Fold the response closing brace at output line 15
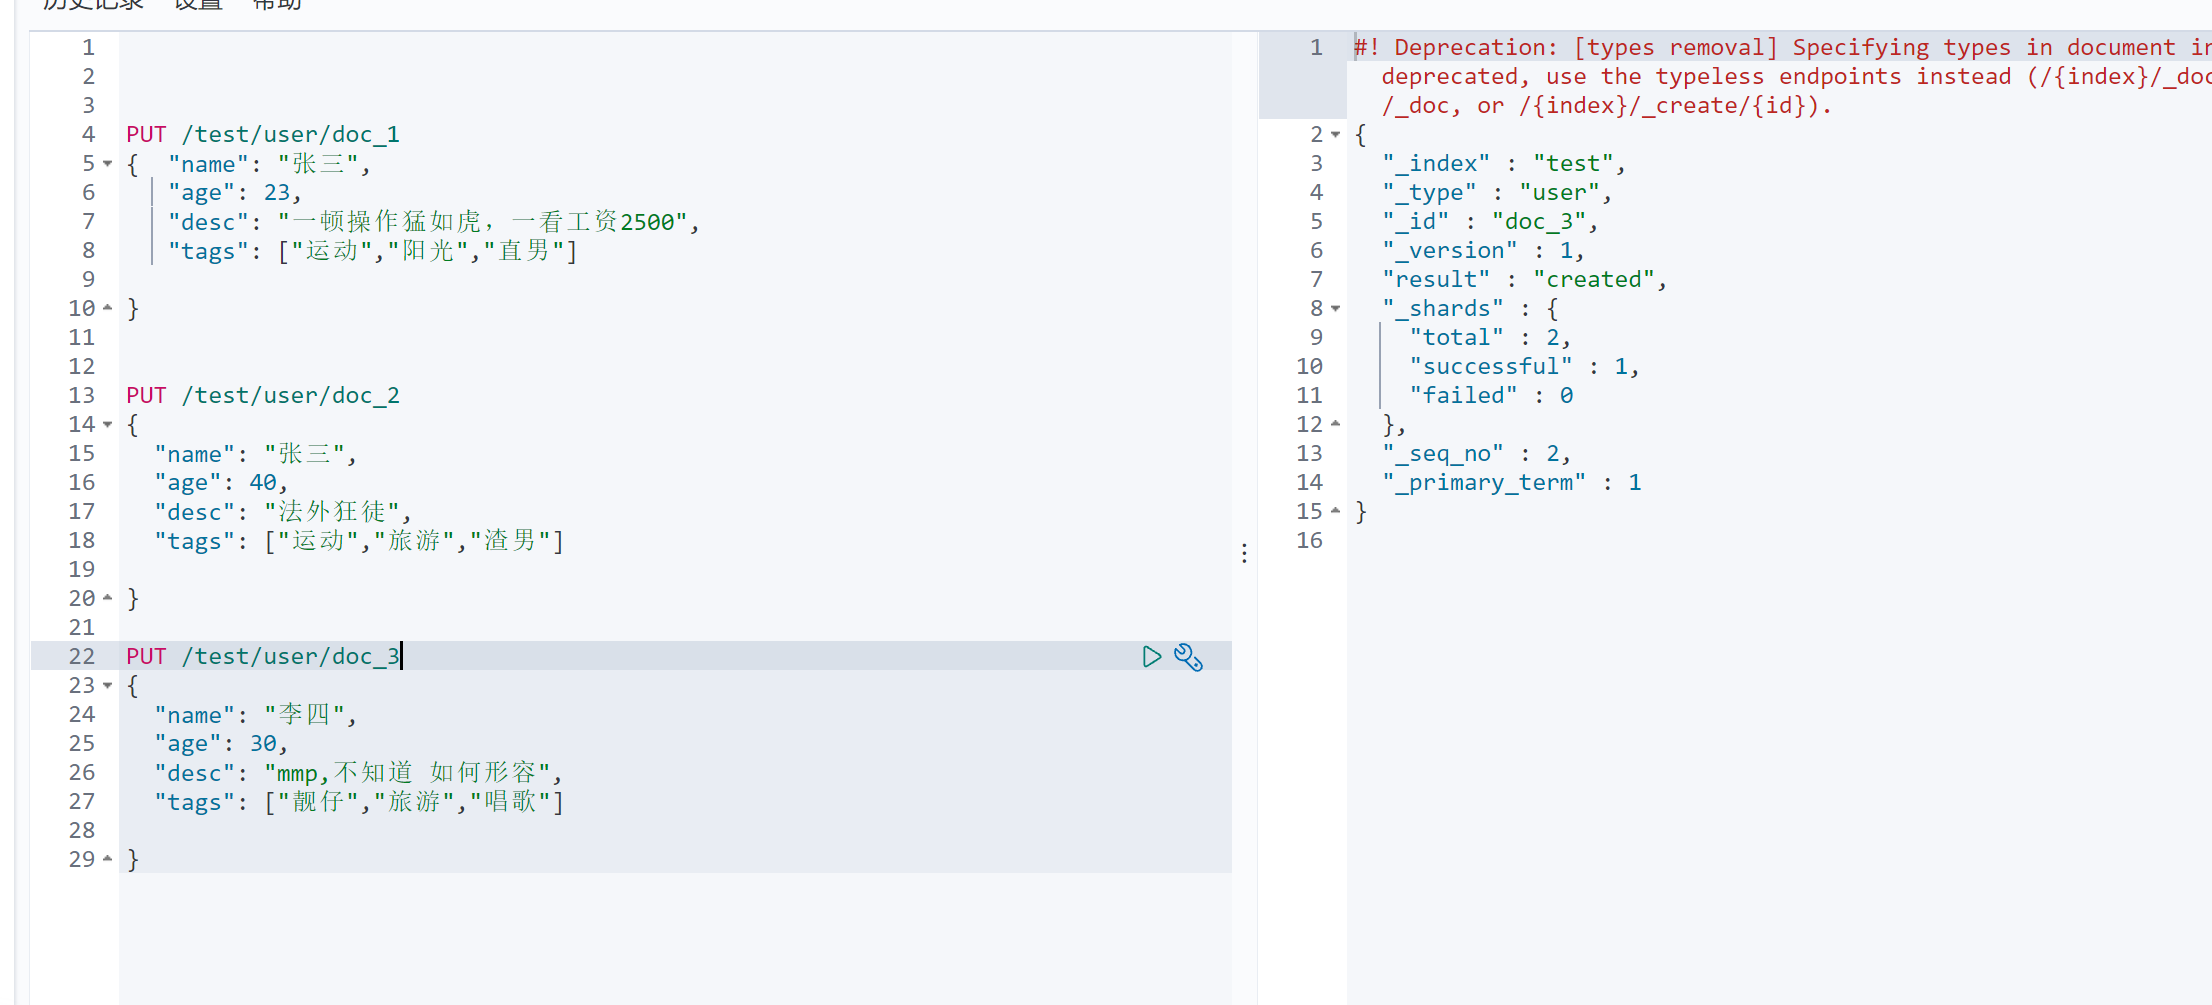2212x1005 pixels. [1335, 511]
